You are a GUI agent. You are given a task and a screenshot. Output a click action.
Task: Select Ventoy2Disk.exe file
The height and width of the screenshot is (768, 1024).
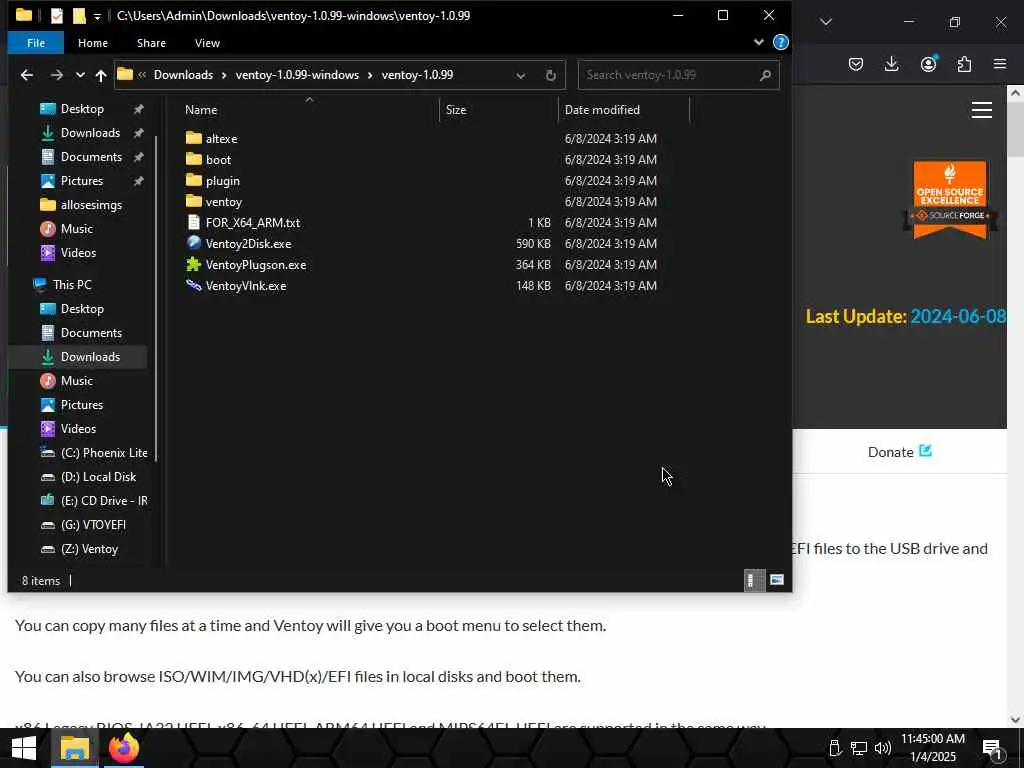tap(248, 244)
